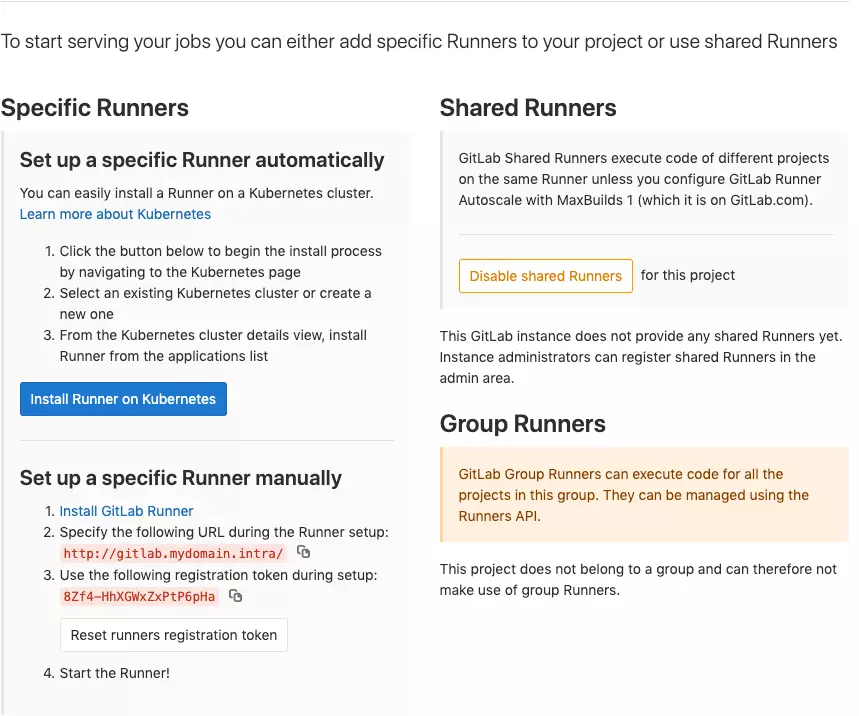
Task: Click the Shared Runners section heading
Action: click(527, 108)
